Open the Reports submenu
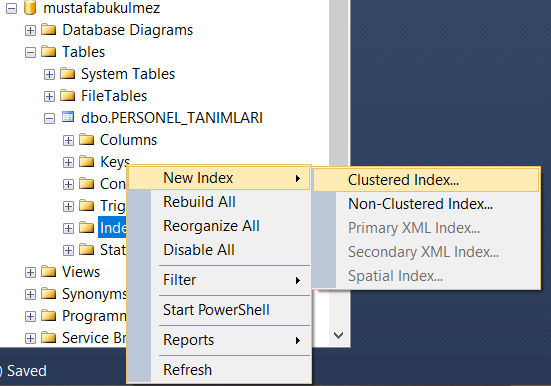Screen dimensions: 551x386 click(219, 340)
